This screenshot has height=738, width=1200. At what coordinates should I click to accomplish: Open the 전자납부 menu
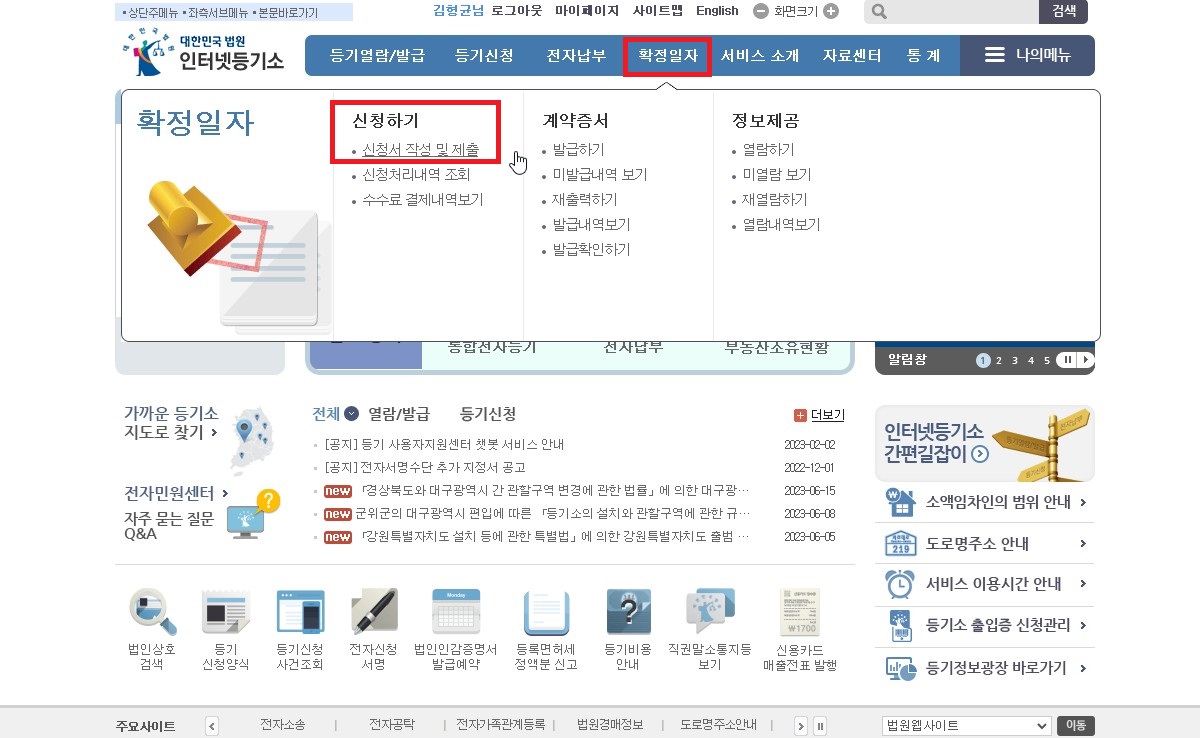click(x=576, y=55)
